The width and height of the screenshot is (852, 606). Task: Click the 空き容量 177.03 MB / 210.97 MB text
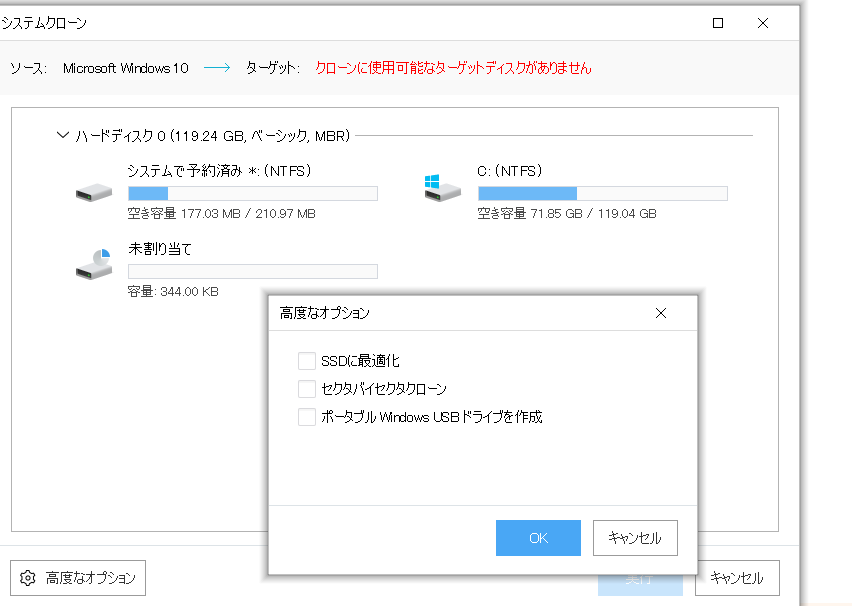pos(222,214)
